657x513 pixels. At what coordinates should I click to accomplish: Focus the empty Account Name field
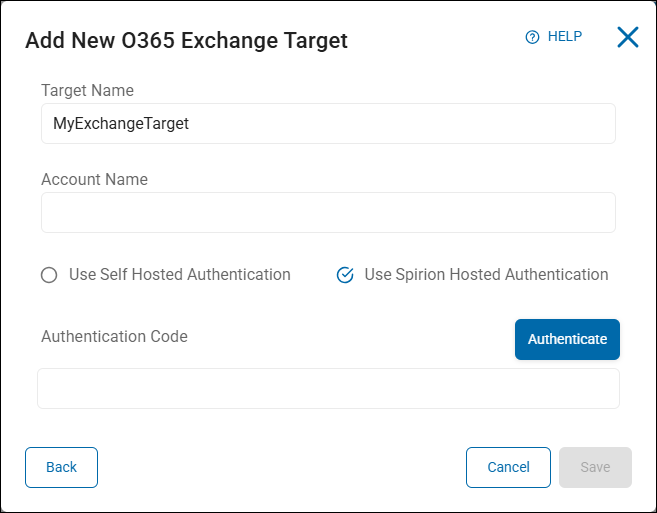(328, 213)
